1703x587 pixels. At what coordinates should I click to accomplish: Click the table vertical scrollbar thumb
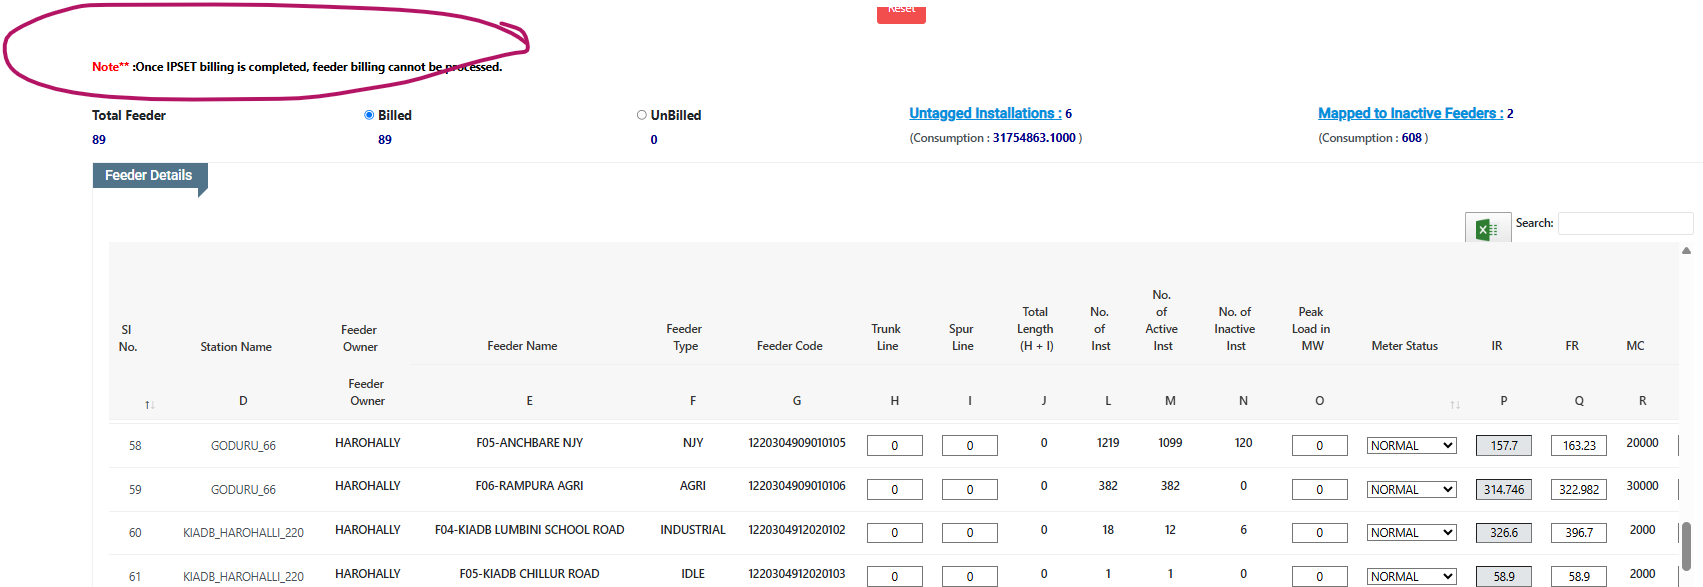click(1686, 545)
